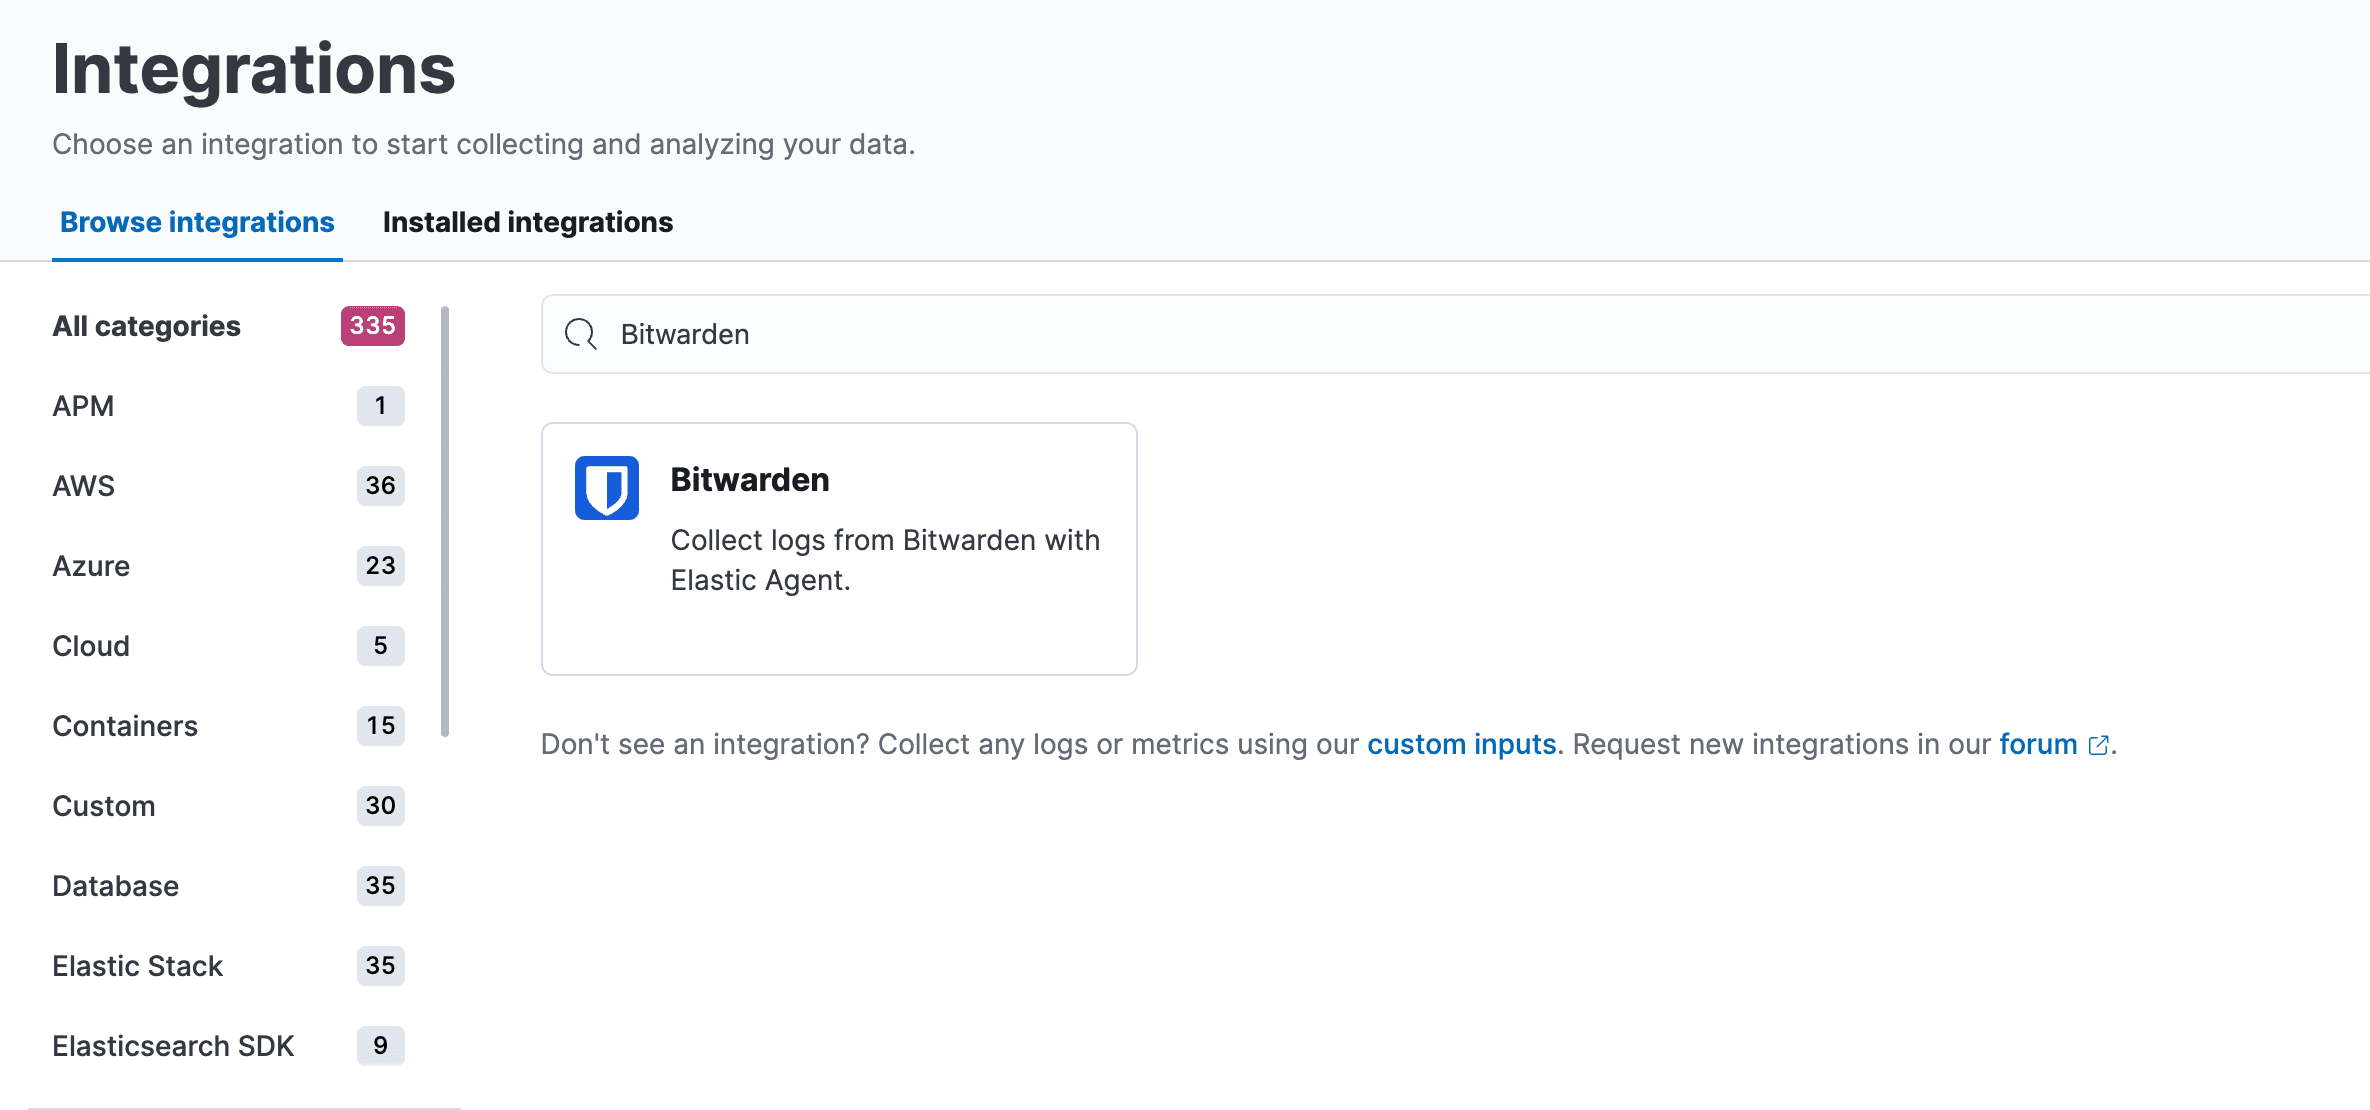Expand the AWS category section
Viewport: 2370px width, 1110px height.
click(82, 484)
